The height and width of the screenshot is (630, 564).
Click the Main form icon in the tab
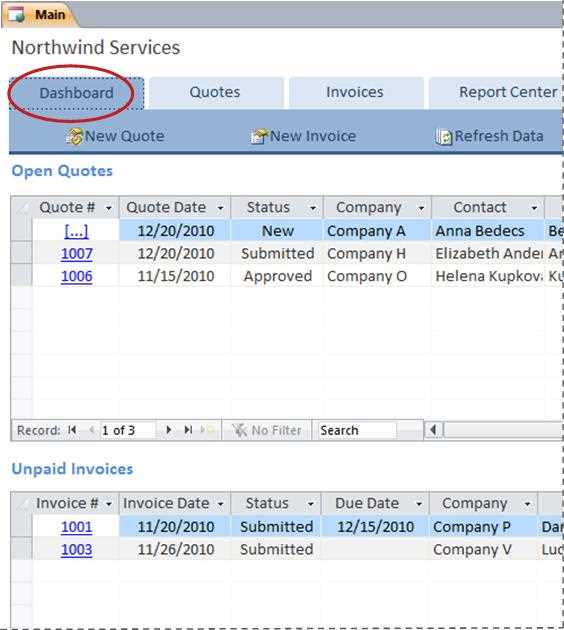pos(17,14)
